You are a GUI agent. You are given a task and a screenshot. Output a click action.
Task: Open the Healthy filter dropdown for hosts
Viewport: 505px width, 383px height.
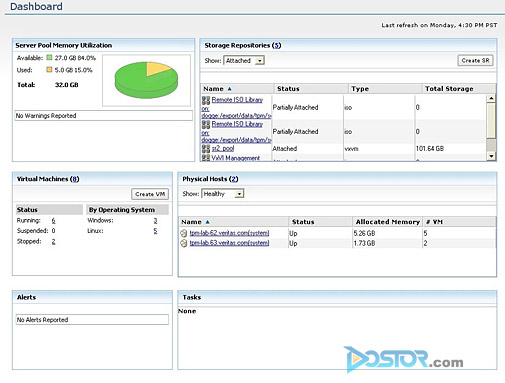[x=239, y=194]
